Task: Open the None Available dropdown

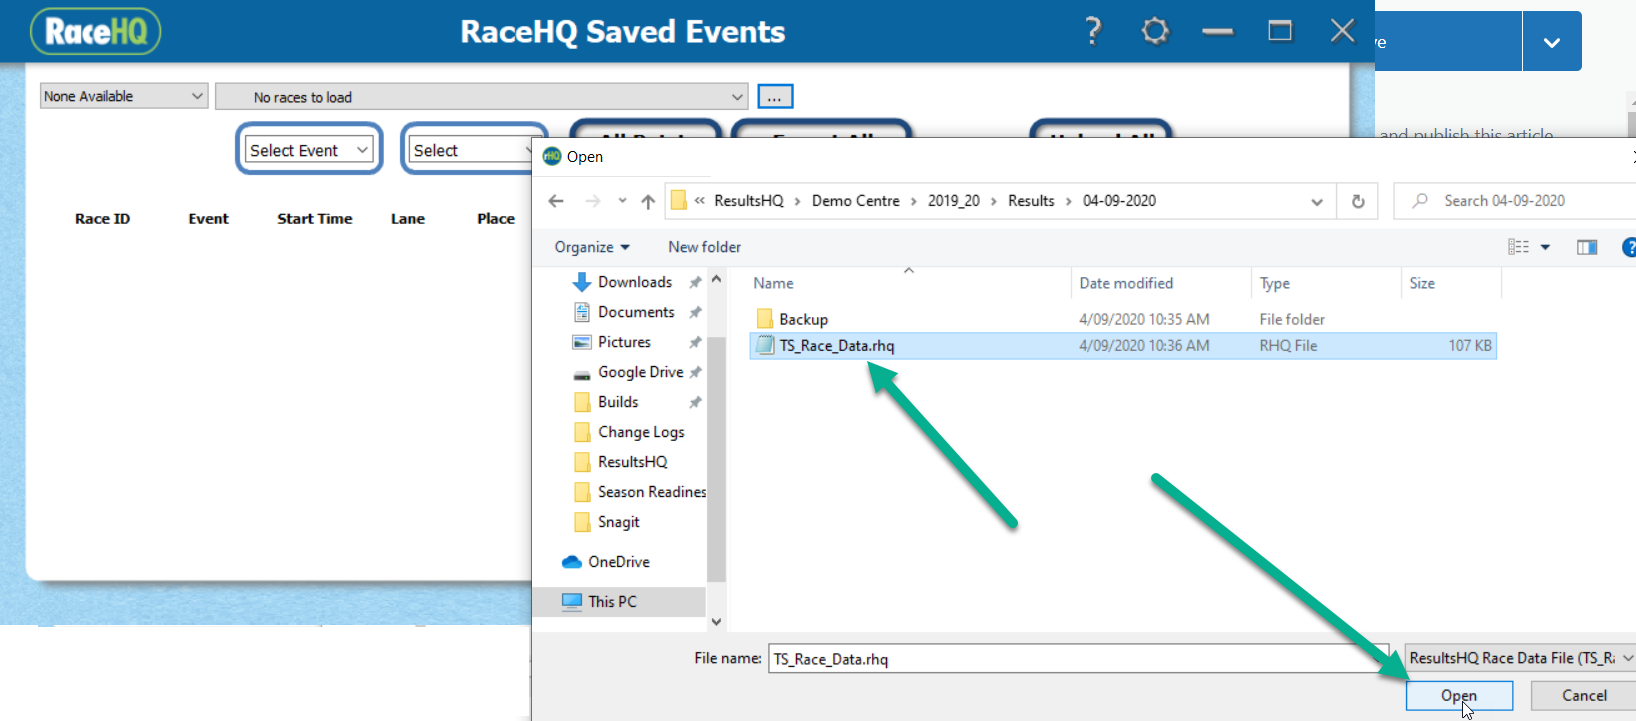Action: 124,96
